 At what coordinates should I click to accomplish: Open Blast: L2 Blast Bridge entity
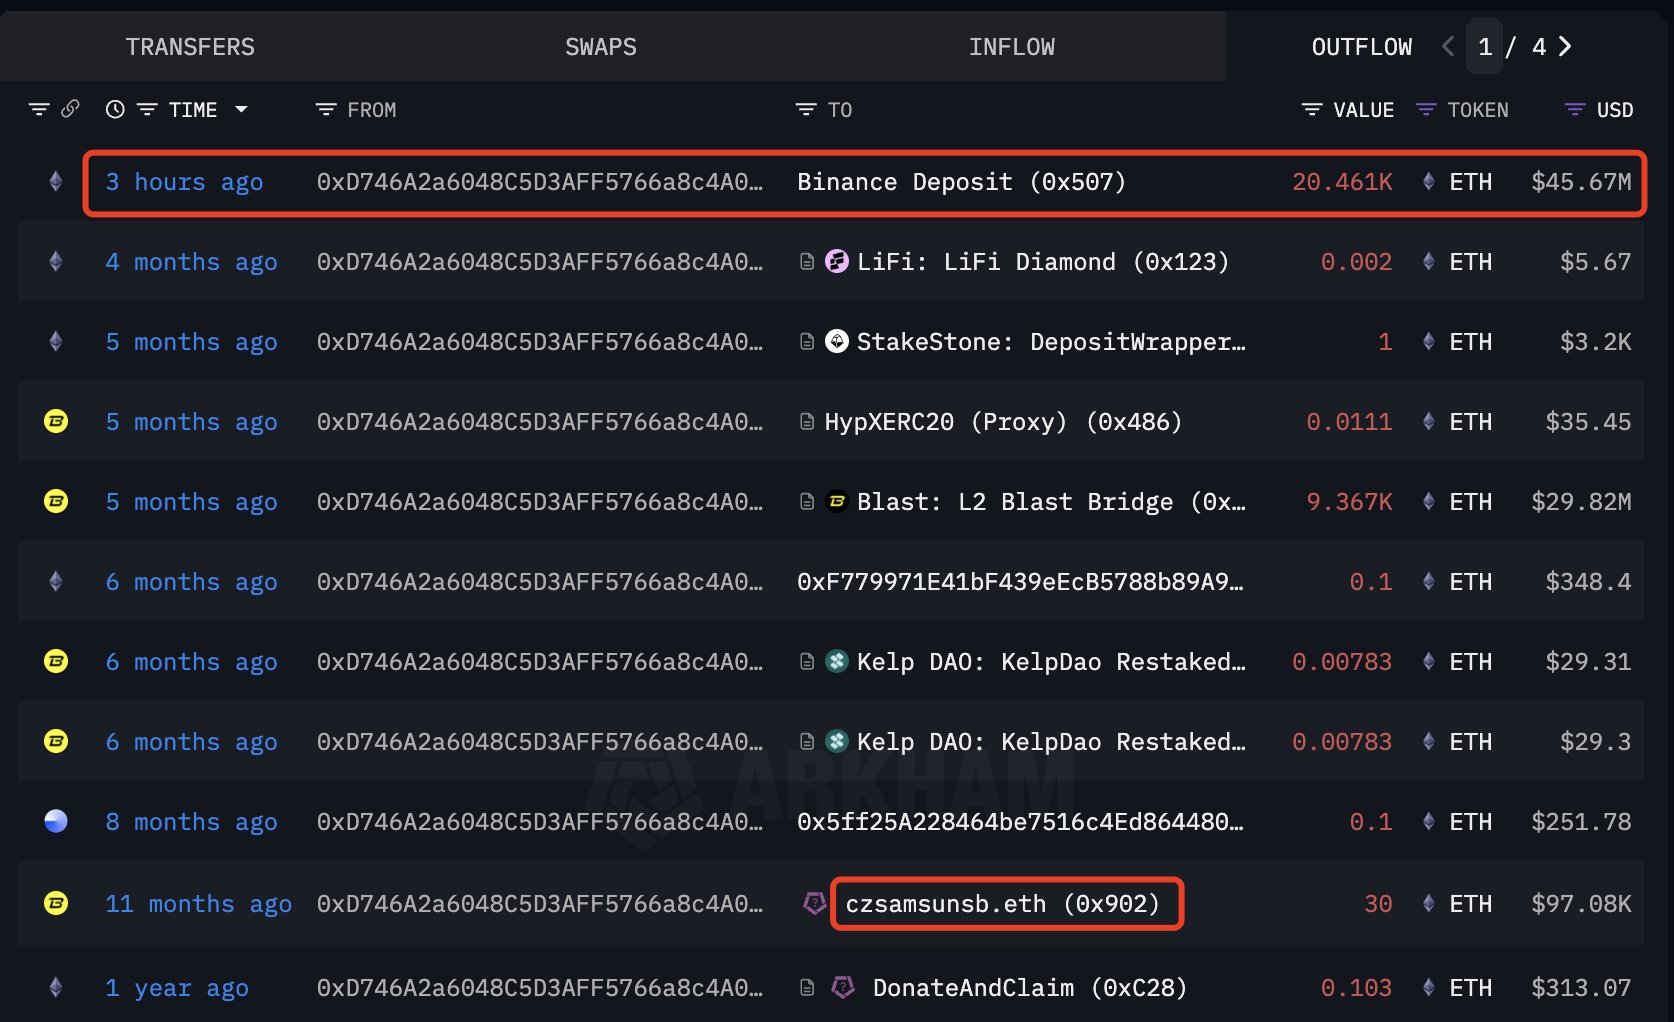point(1051,502)
